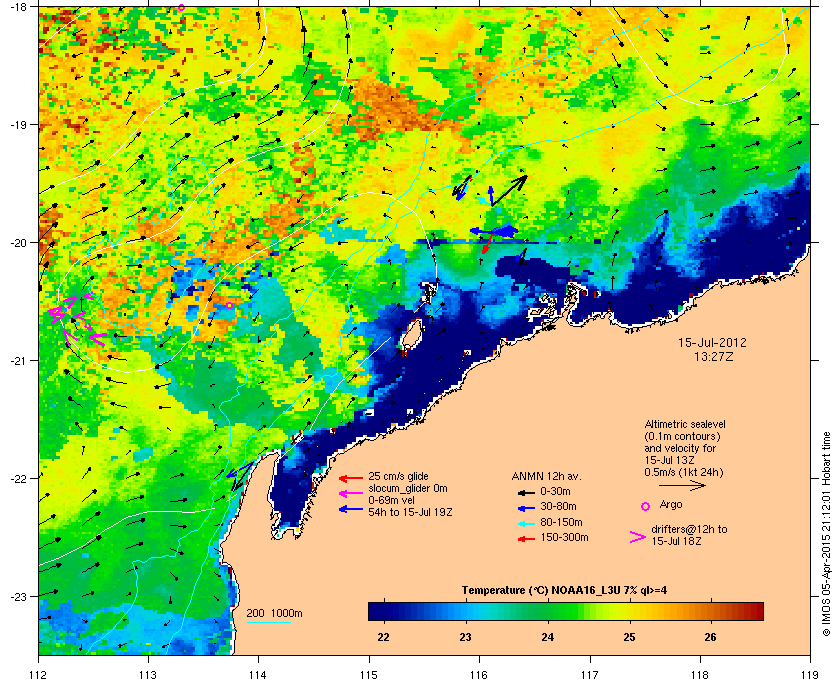Click the 150-300m legend label
The width and height of the screenshot is (840, 680).
(x=564, y=537)
